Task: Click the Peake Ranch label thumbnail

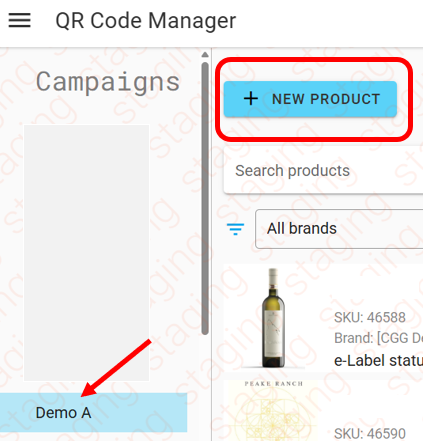Action: pyautogui.click(x=273, y=410)
